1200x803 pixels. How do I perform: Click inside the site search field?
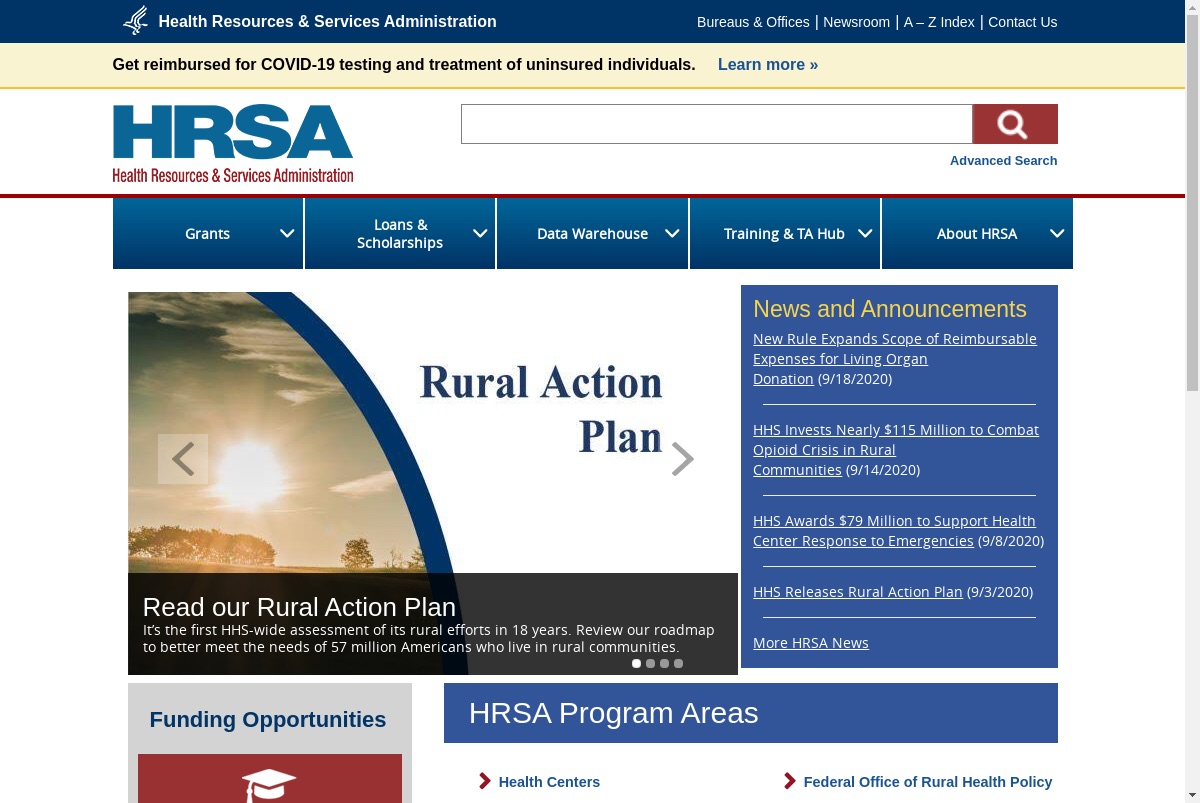click(717, 124)
